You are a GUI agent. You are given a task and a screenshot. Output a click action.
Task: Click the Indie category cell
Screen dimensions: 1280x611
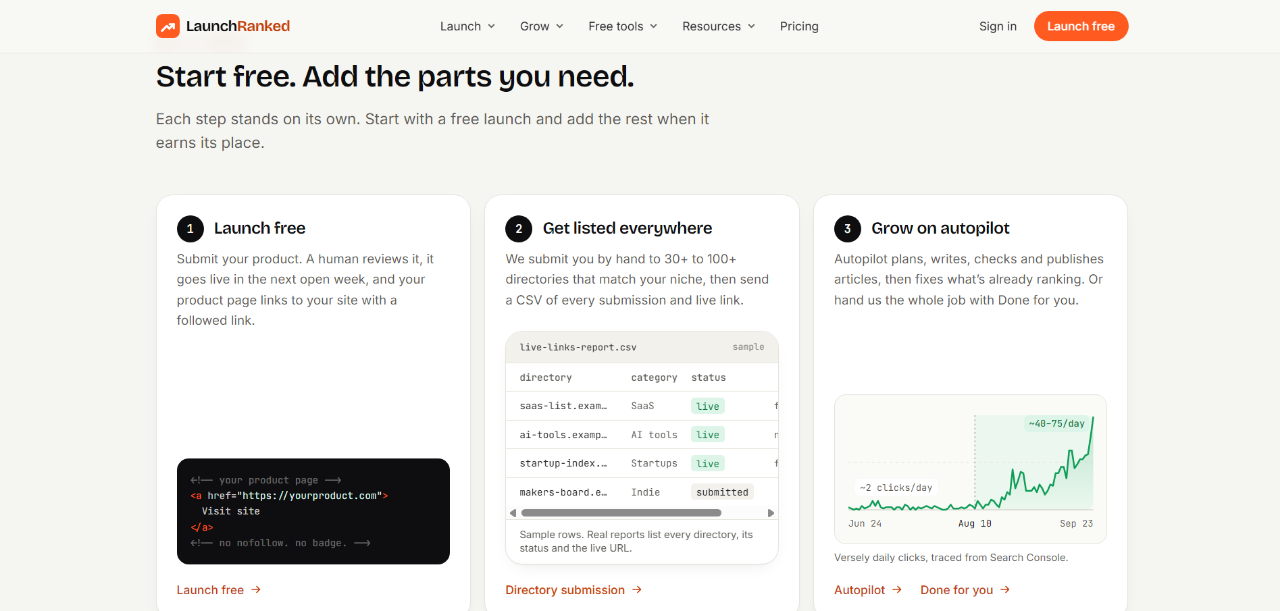tap(645, 492)
